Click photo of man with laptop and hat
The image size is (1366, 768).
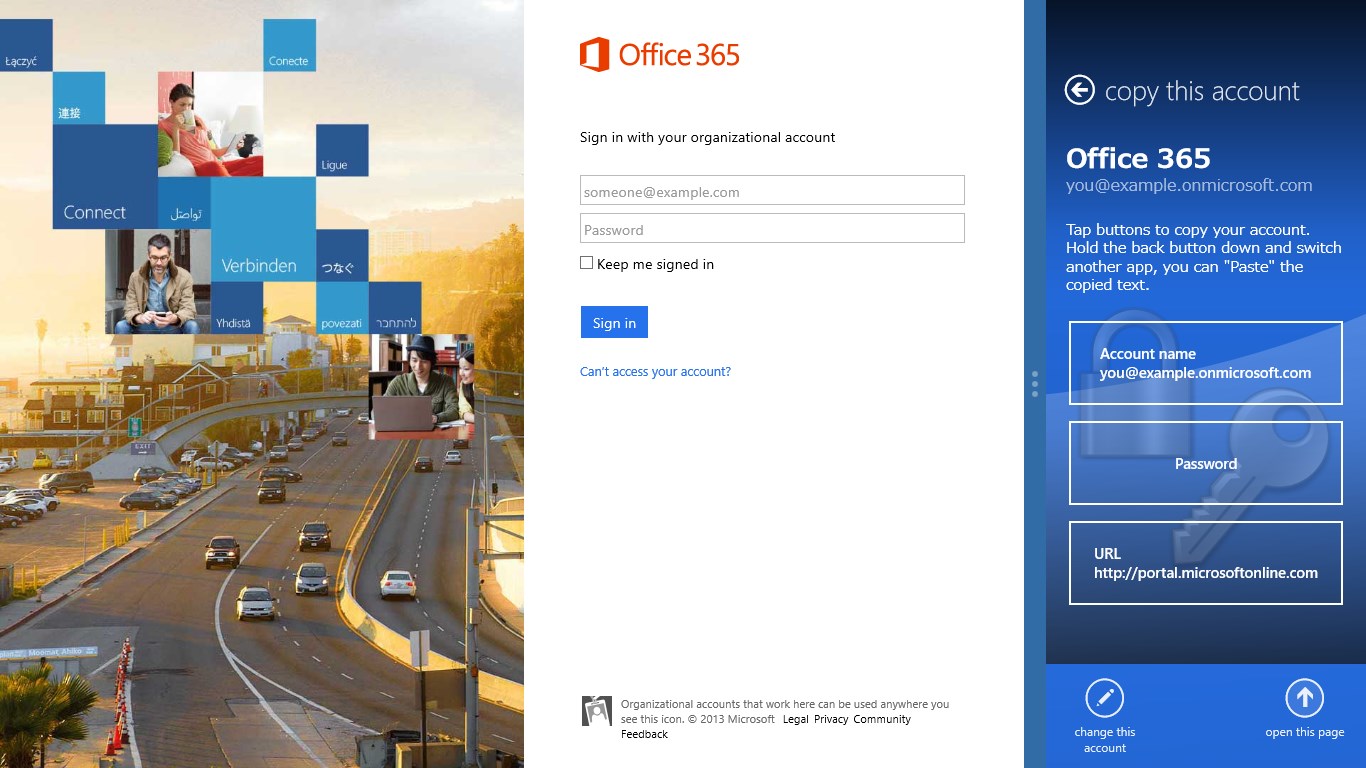tap(421, 387)
